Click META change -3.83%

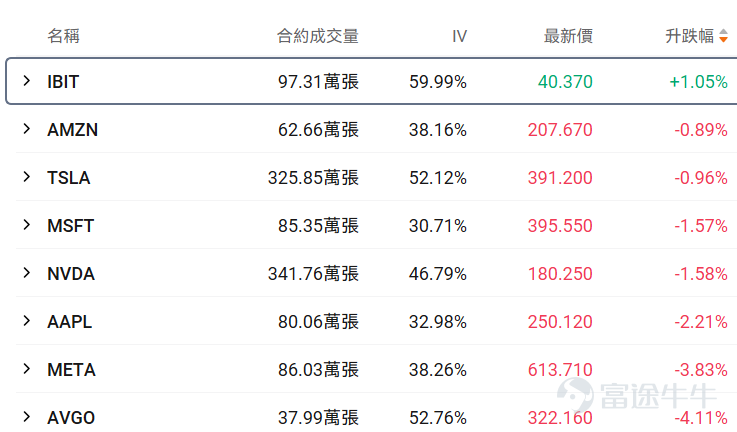coord(701,369)
